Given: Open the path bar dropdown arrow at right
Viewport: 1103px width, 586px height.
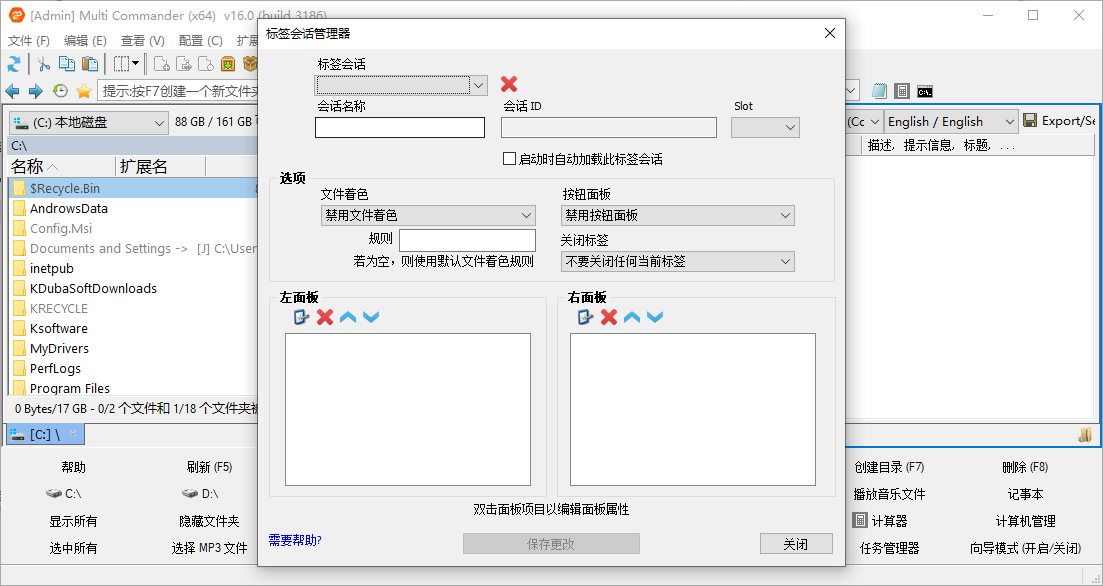Looking at the screenshot, I should [x=852, y=90].
